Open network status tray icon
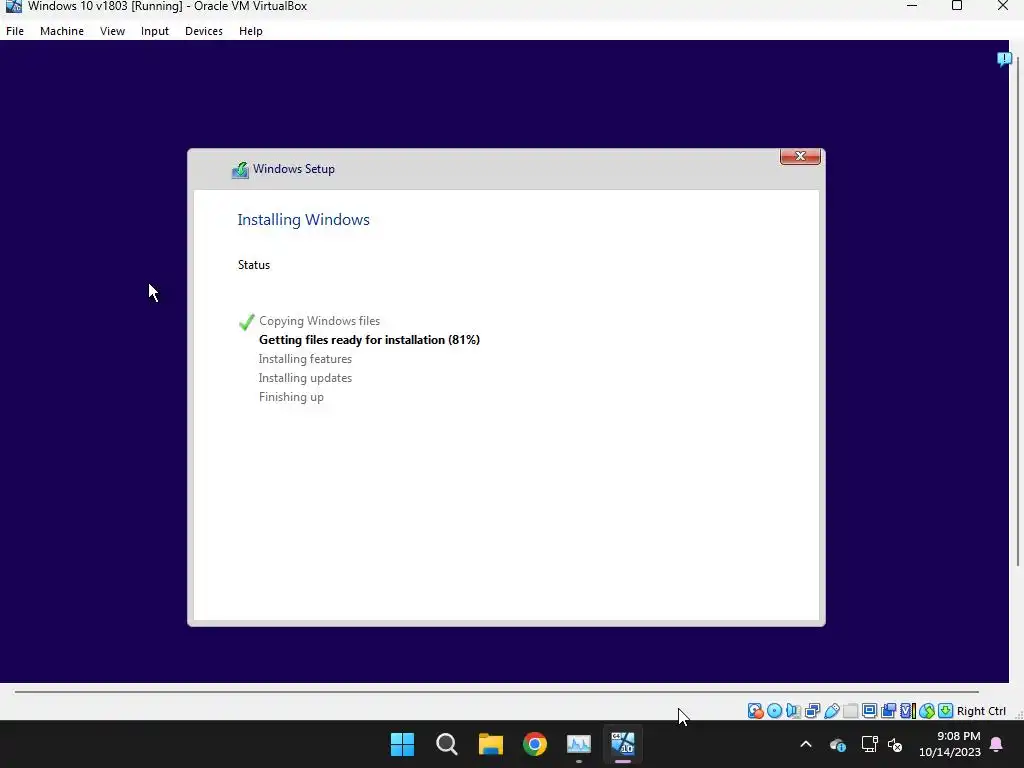The height and width of the screenshot is (768, 1024). [869, 744]
